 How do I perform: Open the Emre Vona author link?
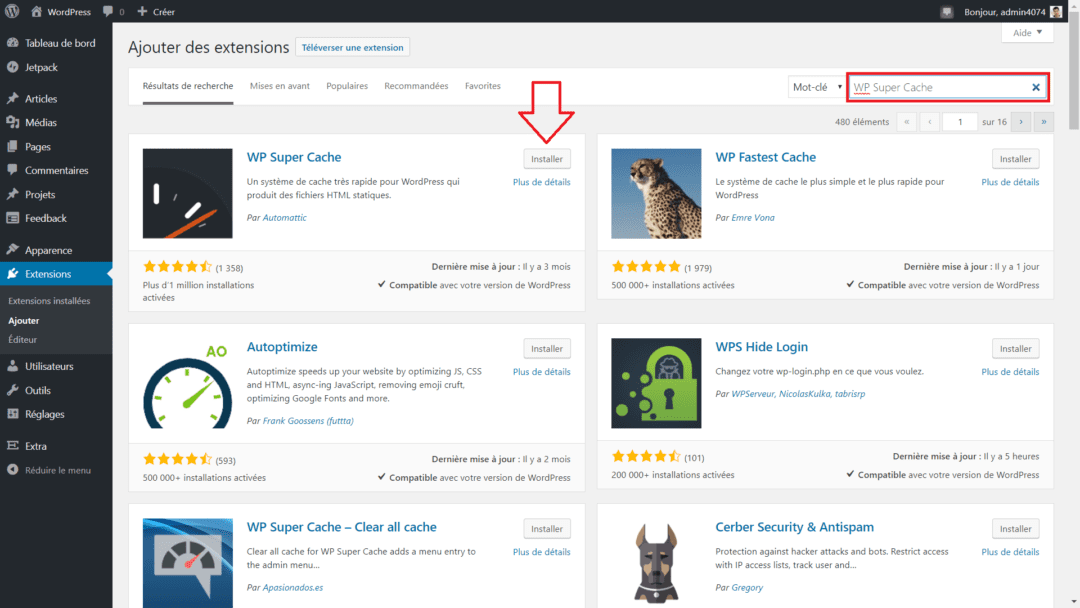coord(753,218)
